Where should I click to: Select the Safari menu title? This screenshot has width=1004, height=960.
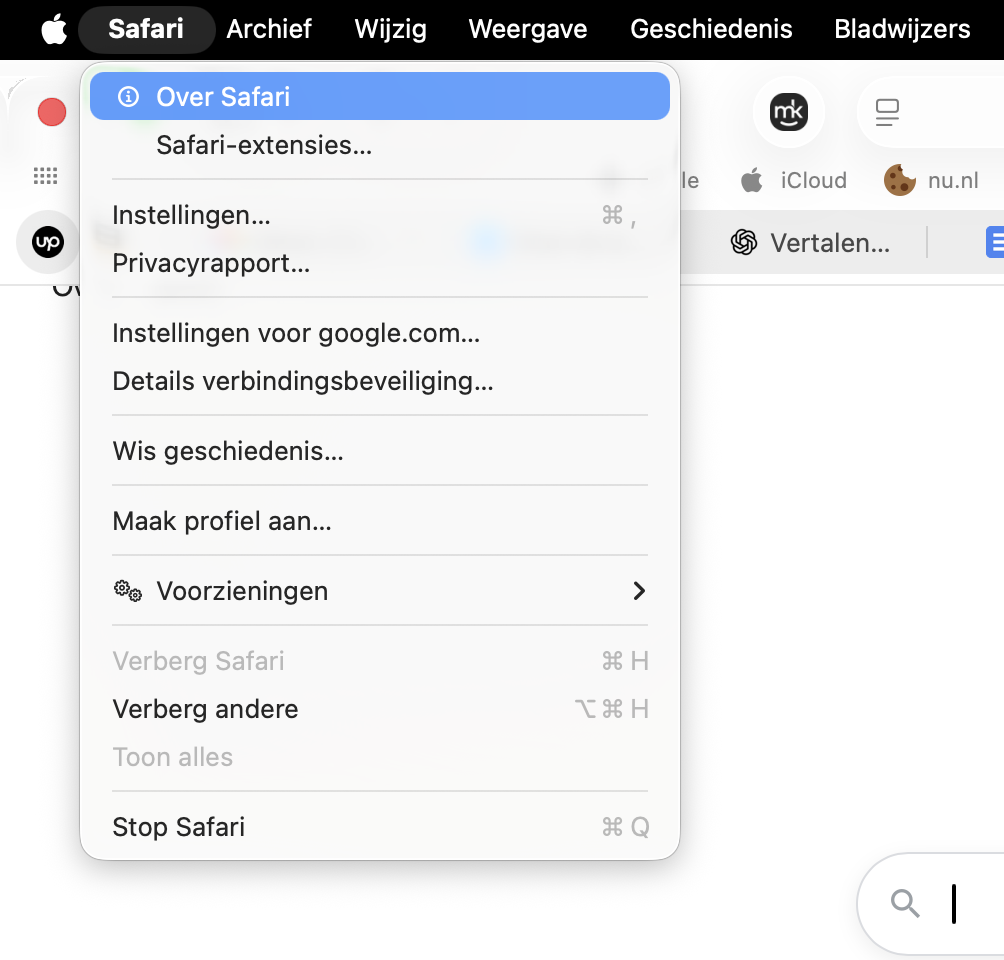[146, 29]
